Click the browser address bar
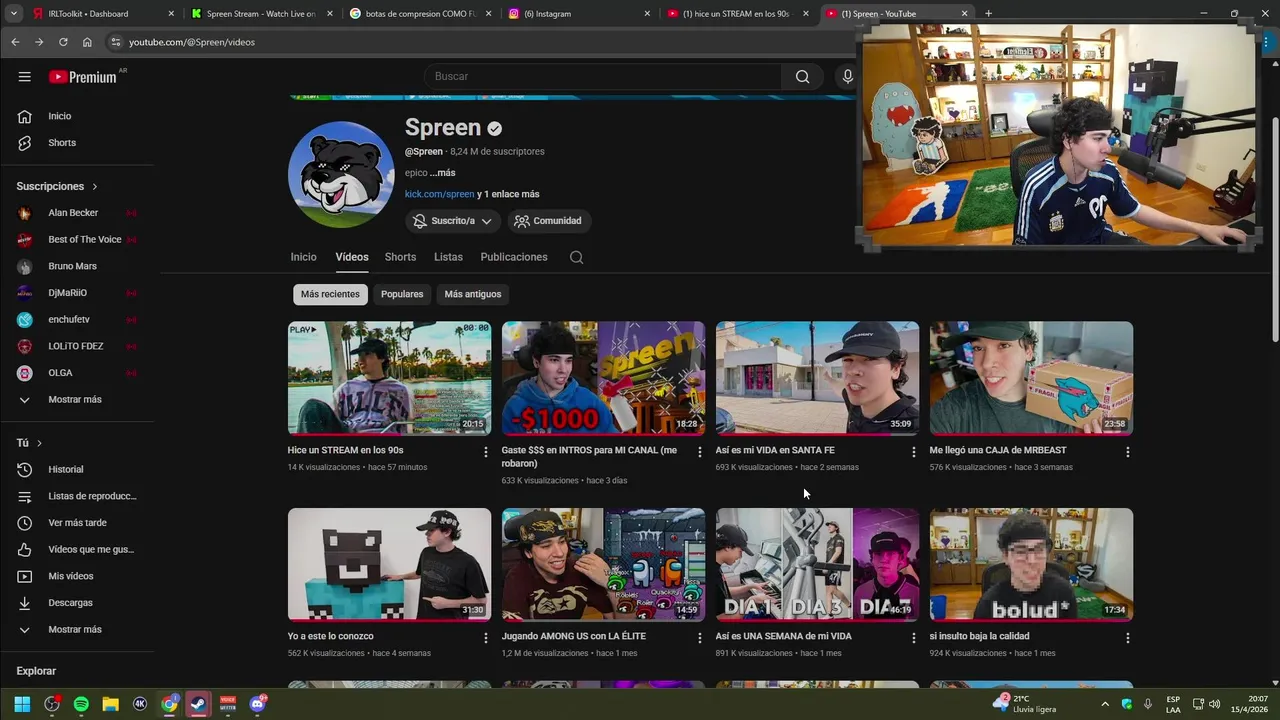This screenshot has width=1280, height=720. pos(480,42)
